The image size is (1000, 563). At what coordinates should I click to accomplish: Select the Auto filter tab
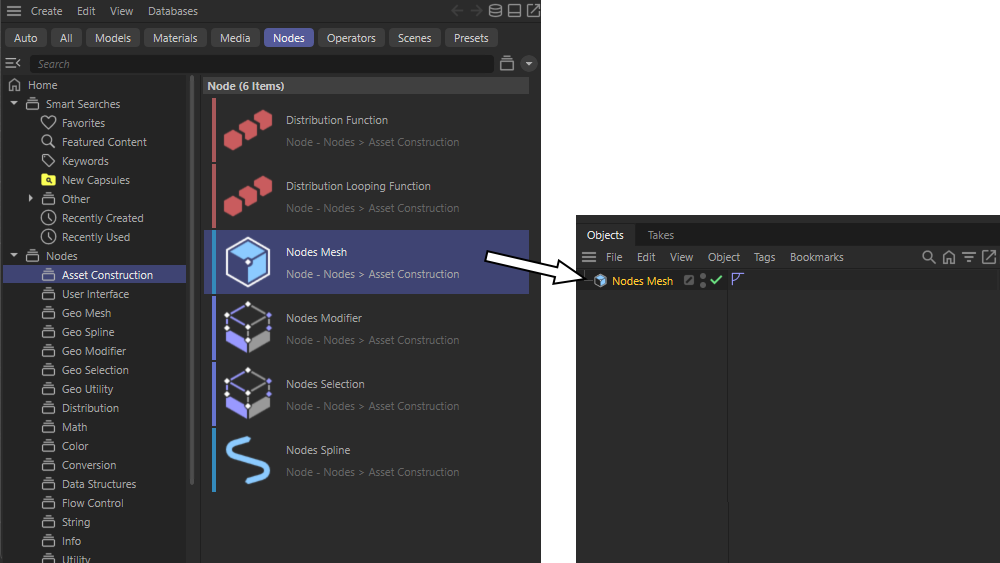[26, 38]
